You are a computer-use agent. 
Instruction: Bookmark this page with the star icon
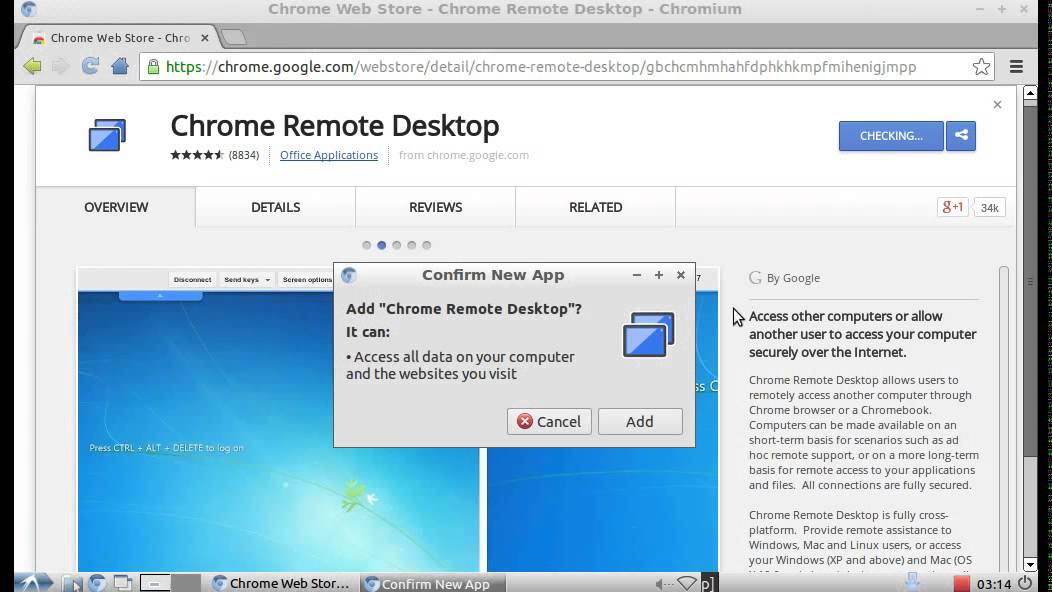point(981,67)
